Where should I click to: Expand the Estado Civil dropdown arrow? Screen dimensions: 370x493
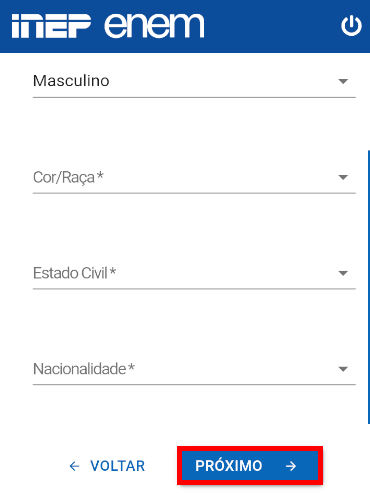343,273
